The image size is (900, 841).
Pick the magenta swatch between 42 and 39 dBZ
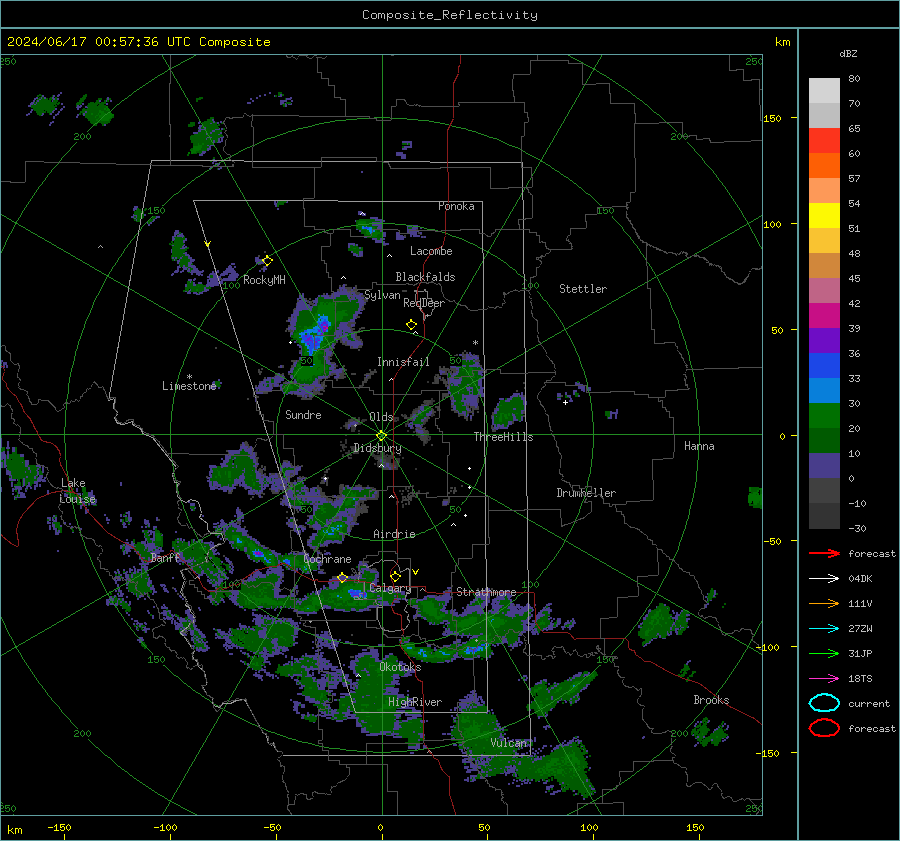(824, 316)
